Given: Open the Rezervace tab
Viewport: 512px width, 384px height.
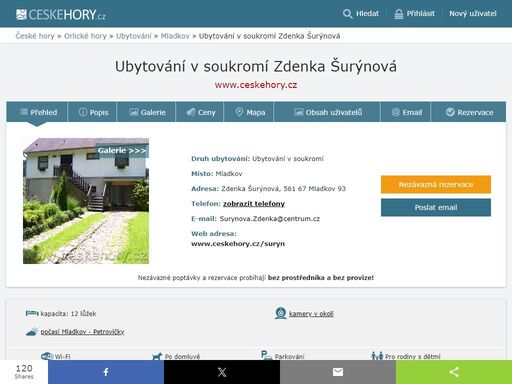Looking at the screenshot, I should pos(469,112).
